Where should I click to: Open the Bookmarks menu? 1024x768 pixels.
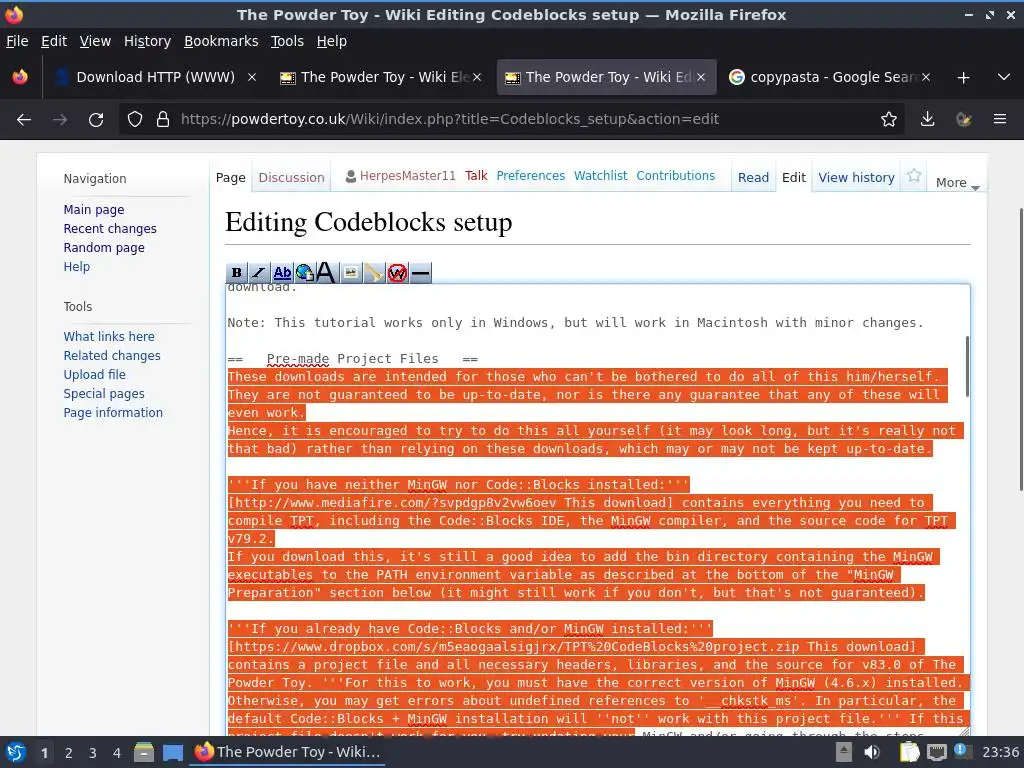click(x=221, y=41)
